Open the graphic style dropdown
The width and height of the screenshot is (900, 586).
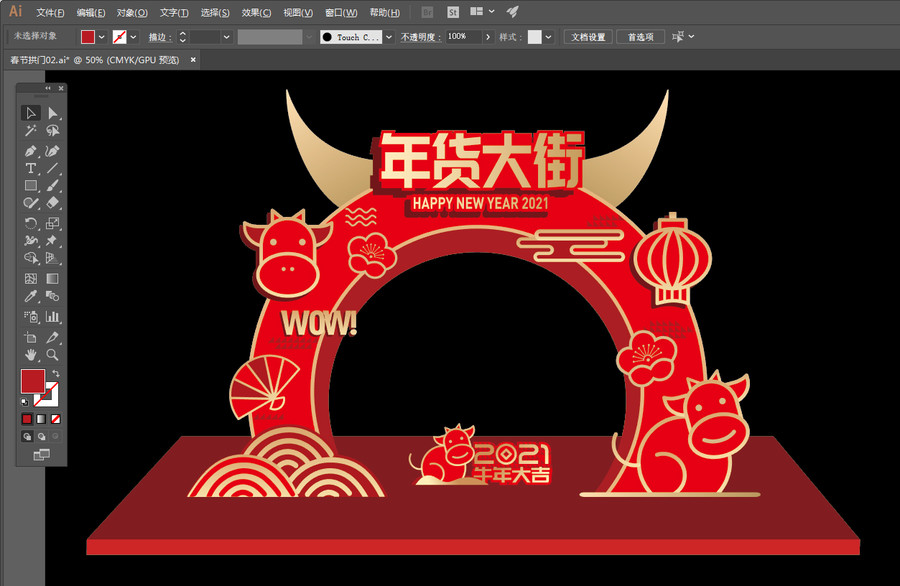point(549,37)
